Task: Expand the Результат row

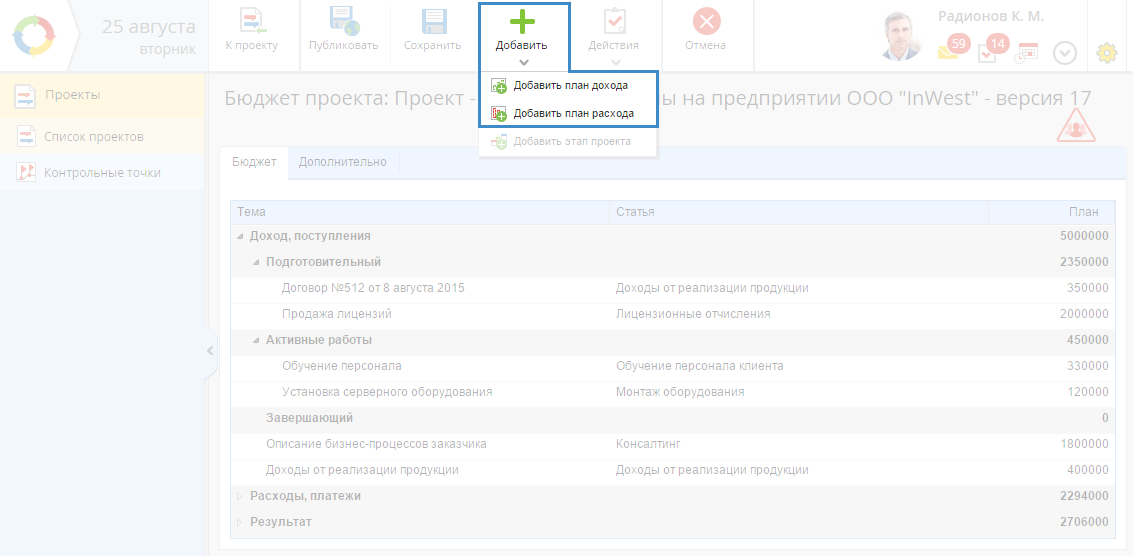Action: coord(240,522)
